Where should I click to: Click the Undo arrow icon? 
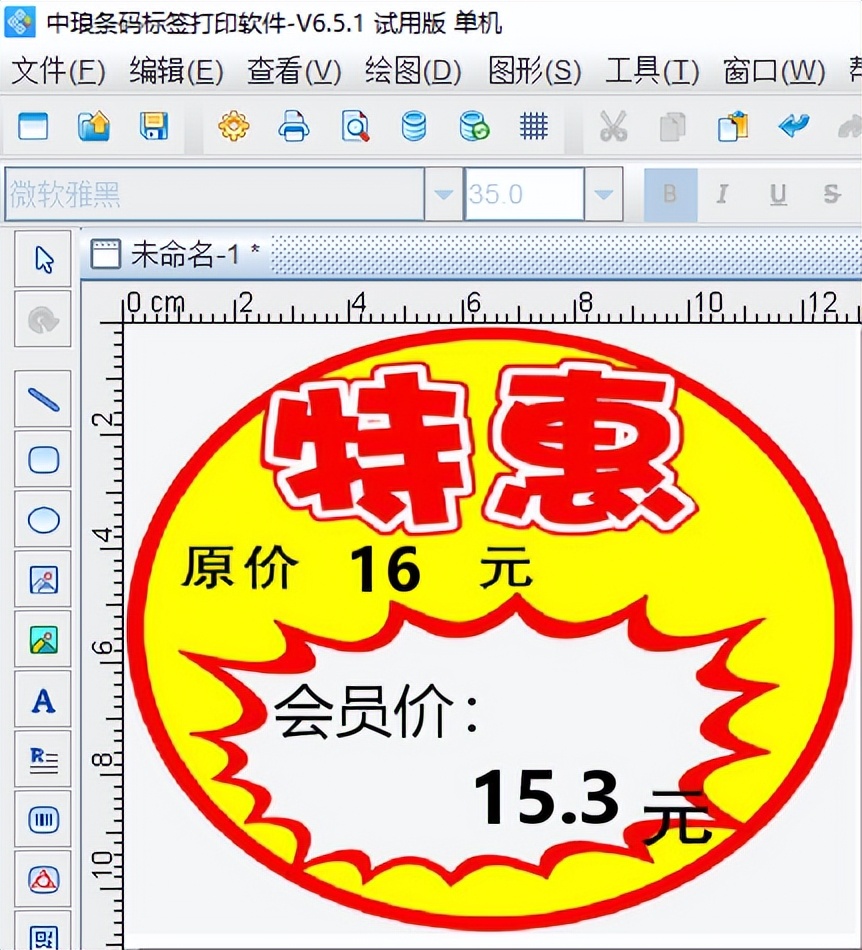(794, 125)
